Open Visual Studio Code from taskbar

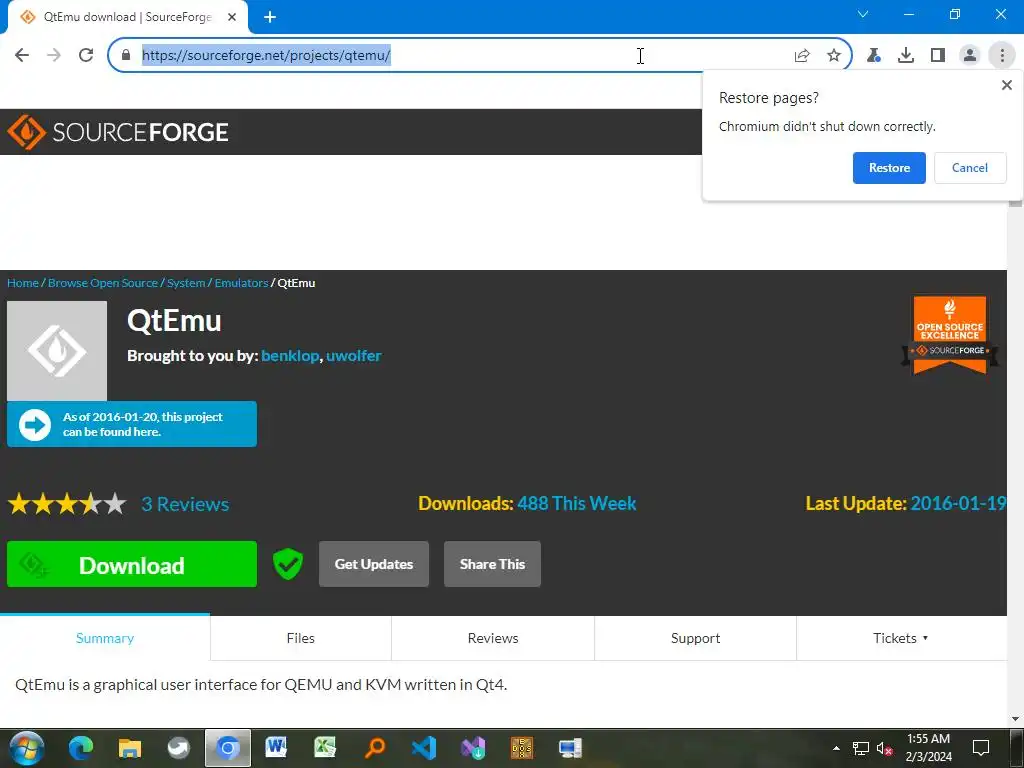[x=424, y=748]
